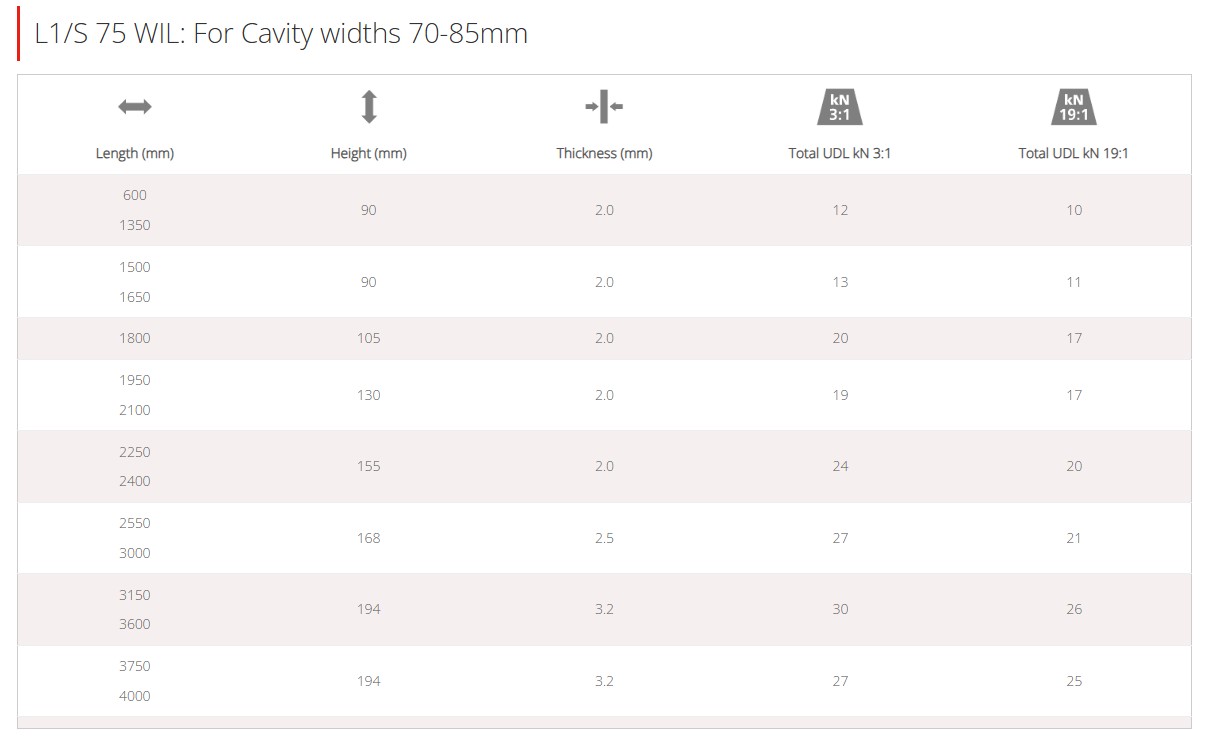Screen dimensions: 1207x743
Task: Click the Total UDL kN 19:1 header
Action: (x=1074, y=154)
